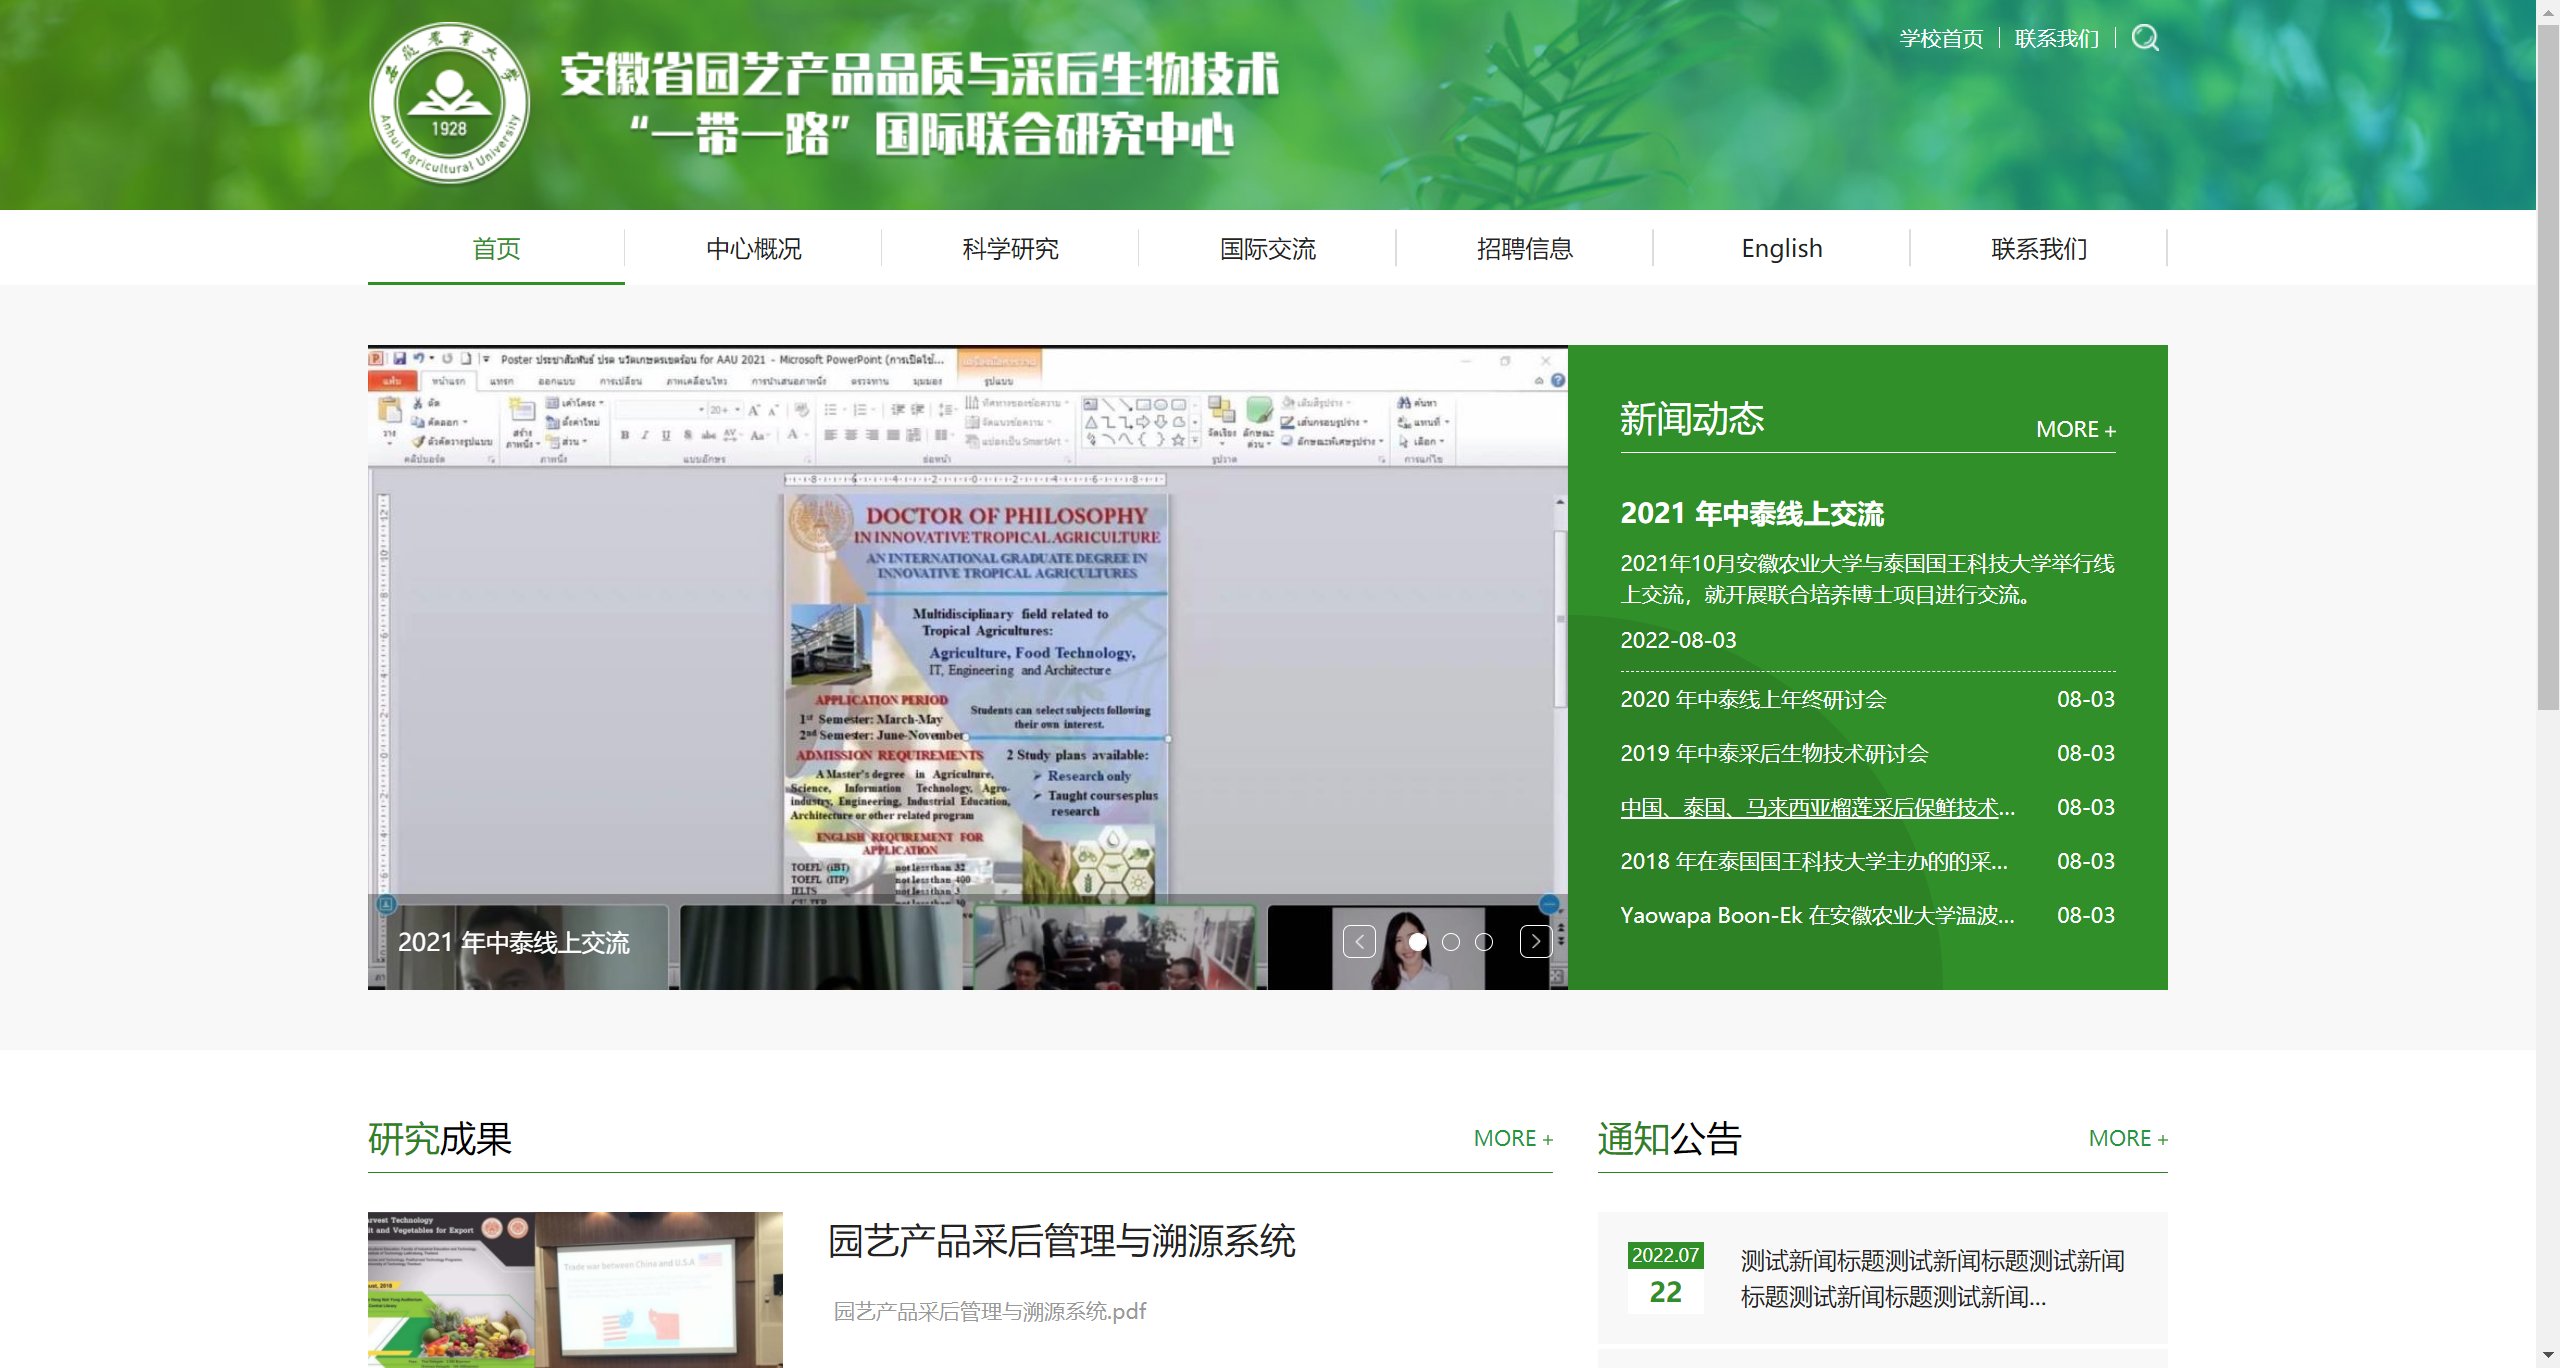Open the 科学研究 navigation item
This screenshot has width=2560, height=1368.
pyautogui.click(x=1010, y=248)
